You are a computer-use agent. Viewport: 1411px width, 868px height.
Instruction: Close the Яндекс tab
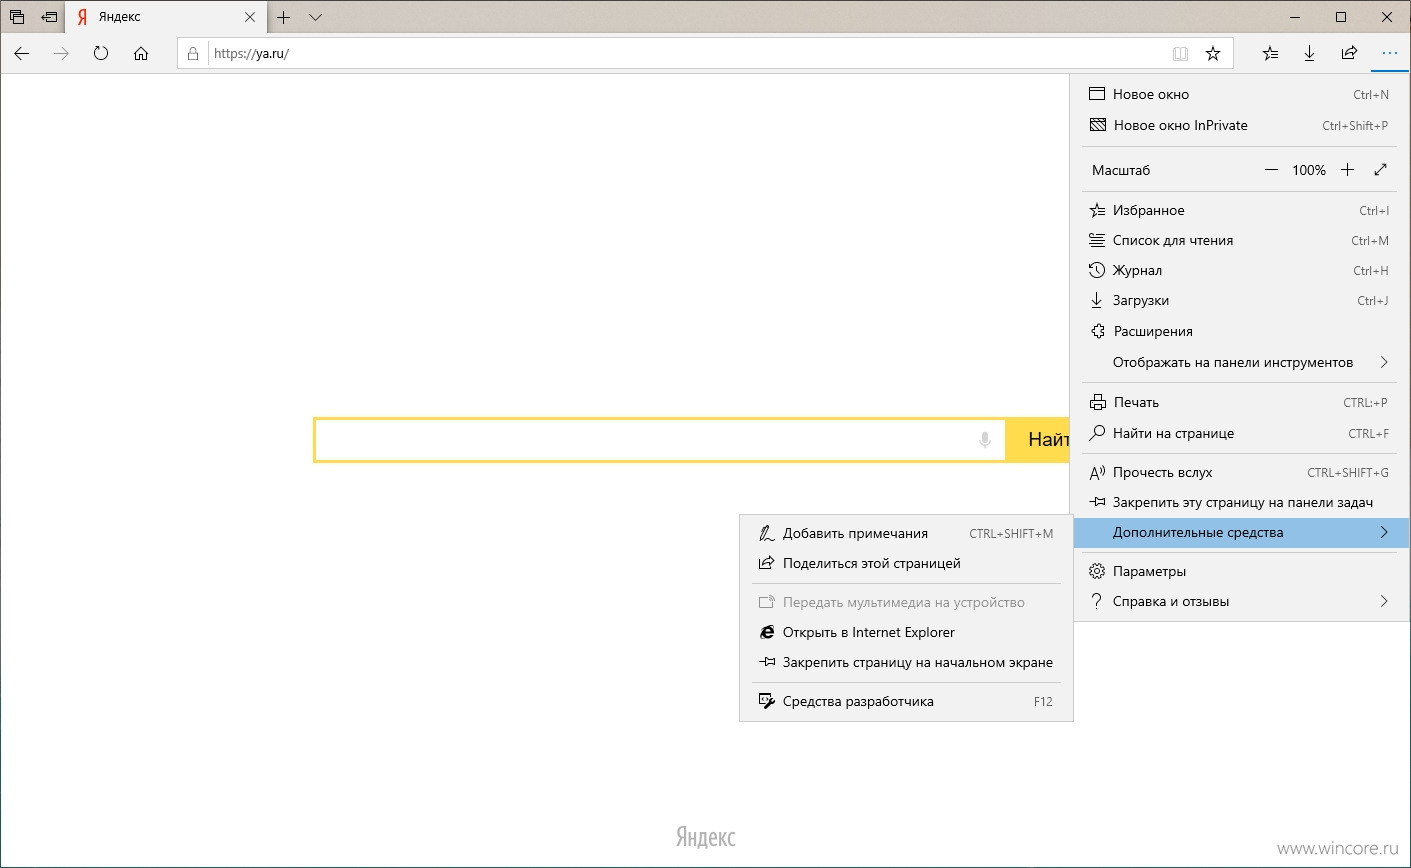251,17
